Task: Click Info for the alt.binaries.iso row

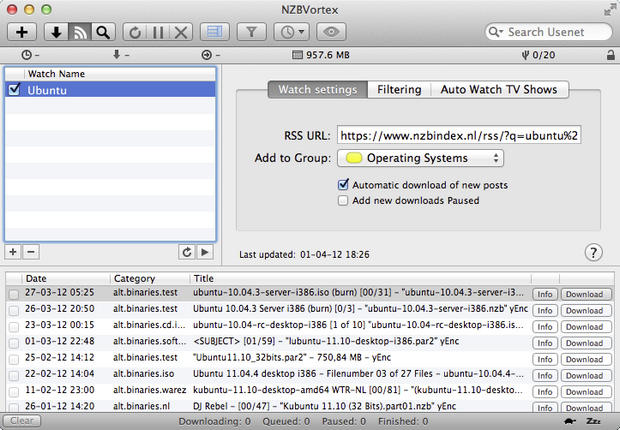Action: (x=544, y=375)
